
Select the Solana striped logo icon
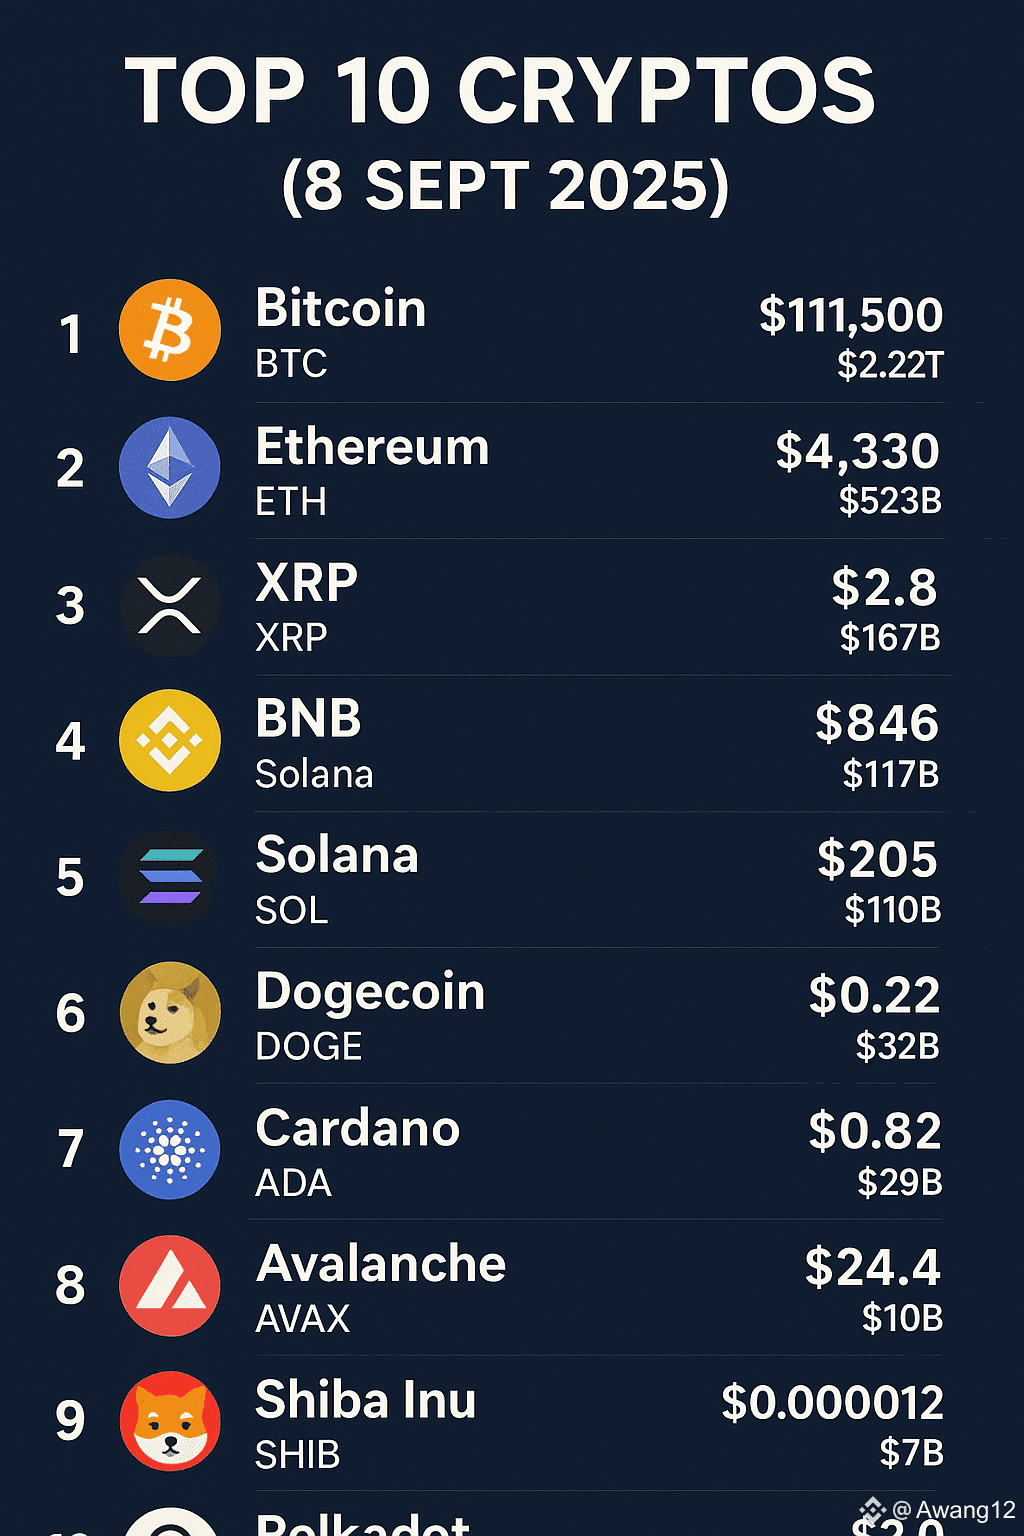(x=170, y=877)
